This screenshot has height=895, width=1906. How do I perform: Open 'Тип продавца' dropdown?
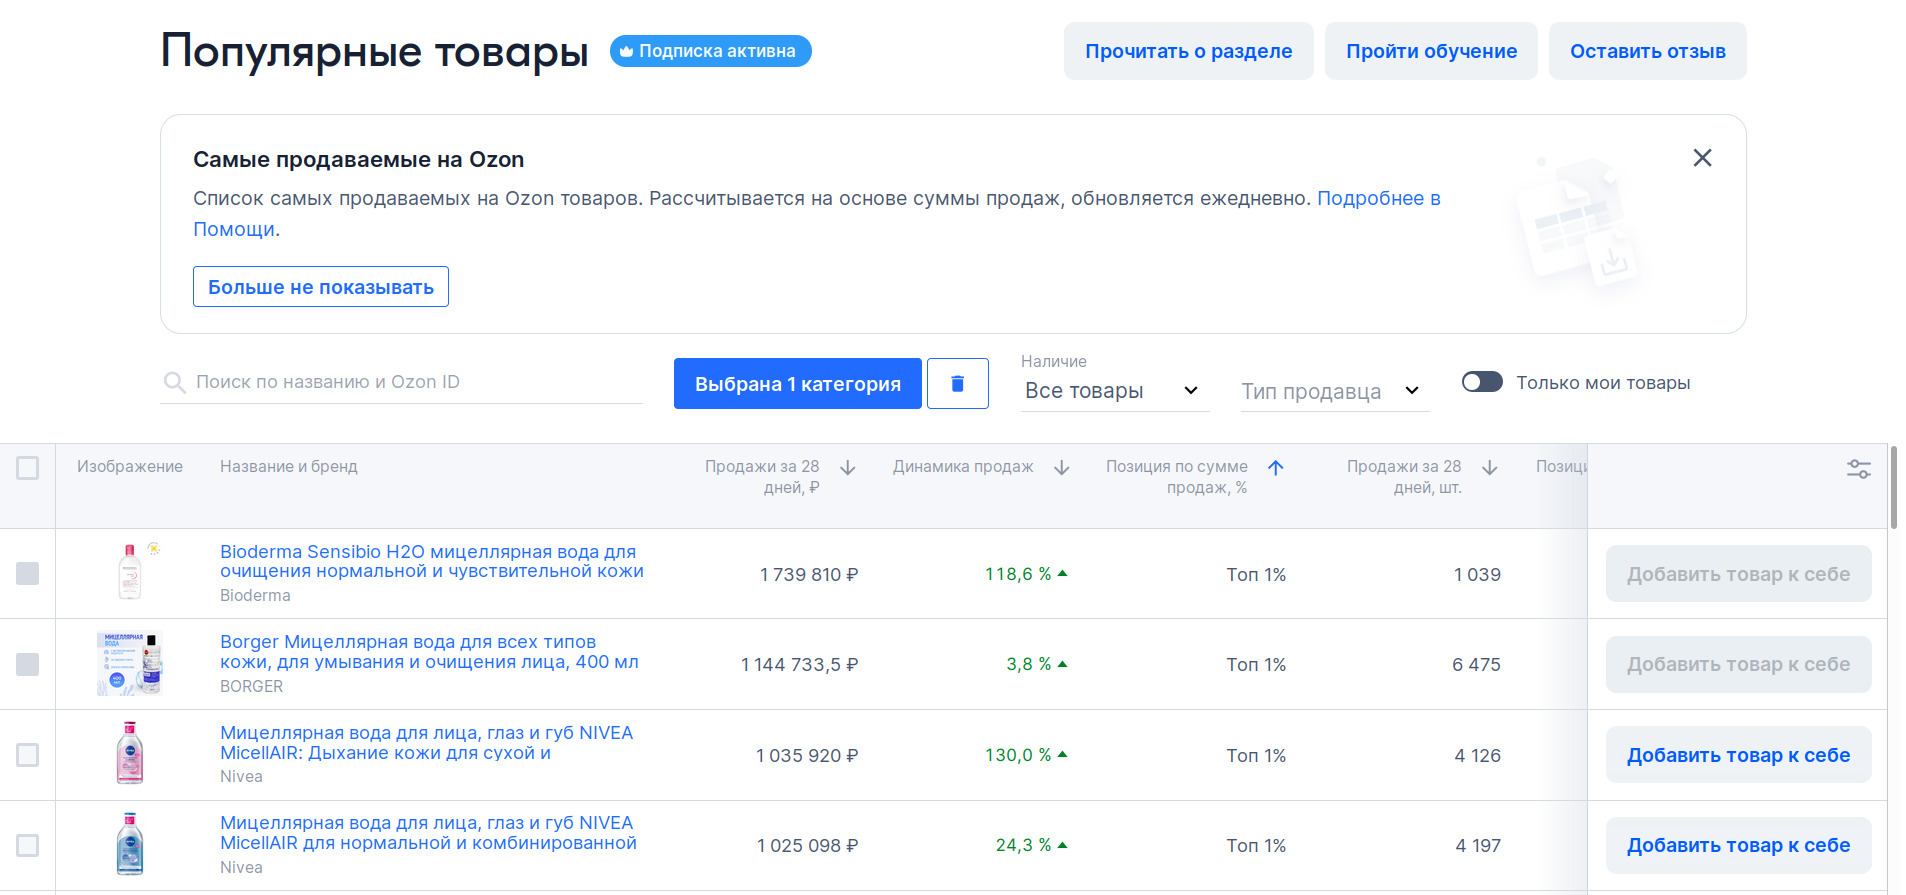pos(1333,391)
